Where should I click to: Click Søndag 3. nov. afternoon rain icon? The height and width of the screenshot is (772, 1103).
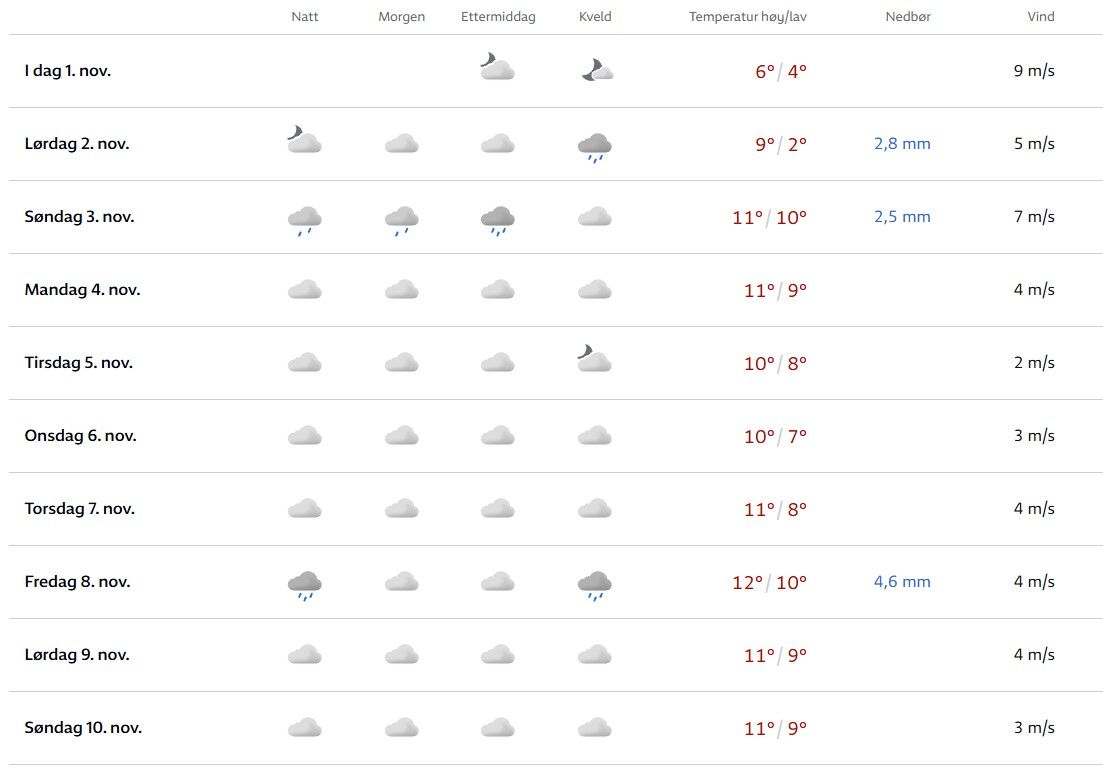(x=497, y=219)
